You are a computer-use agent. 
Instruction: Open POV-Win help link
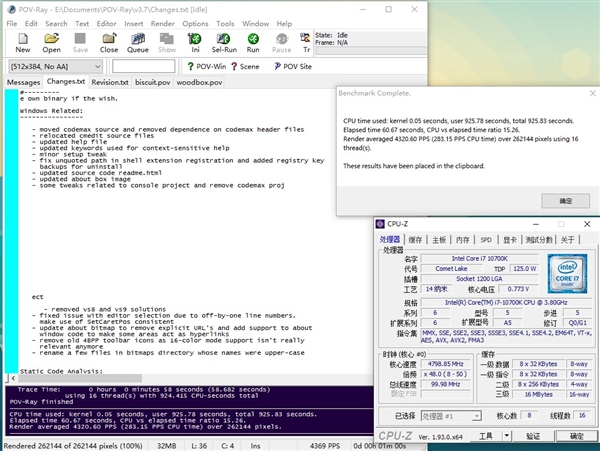pos(207,67)
